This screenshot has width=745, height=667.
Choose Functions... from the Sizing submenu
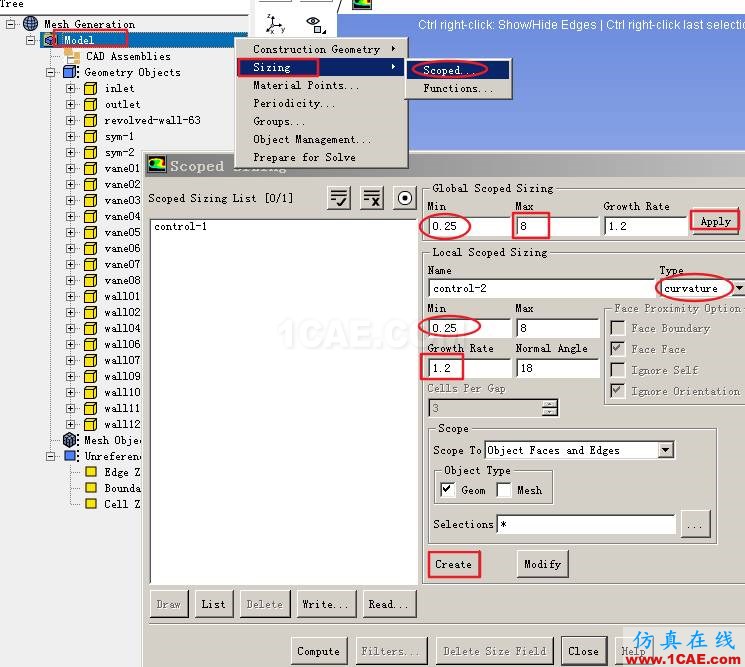tap(458, 88)
